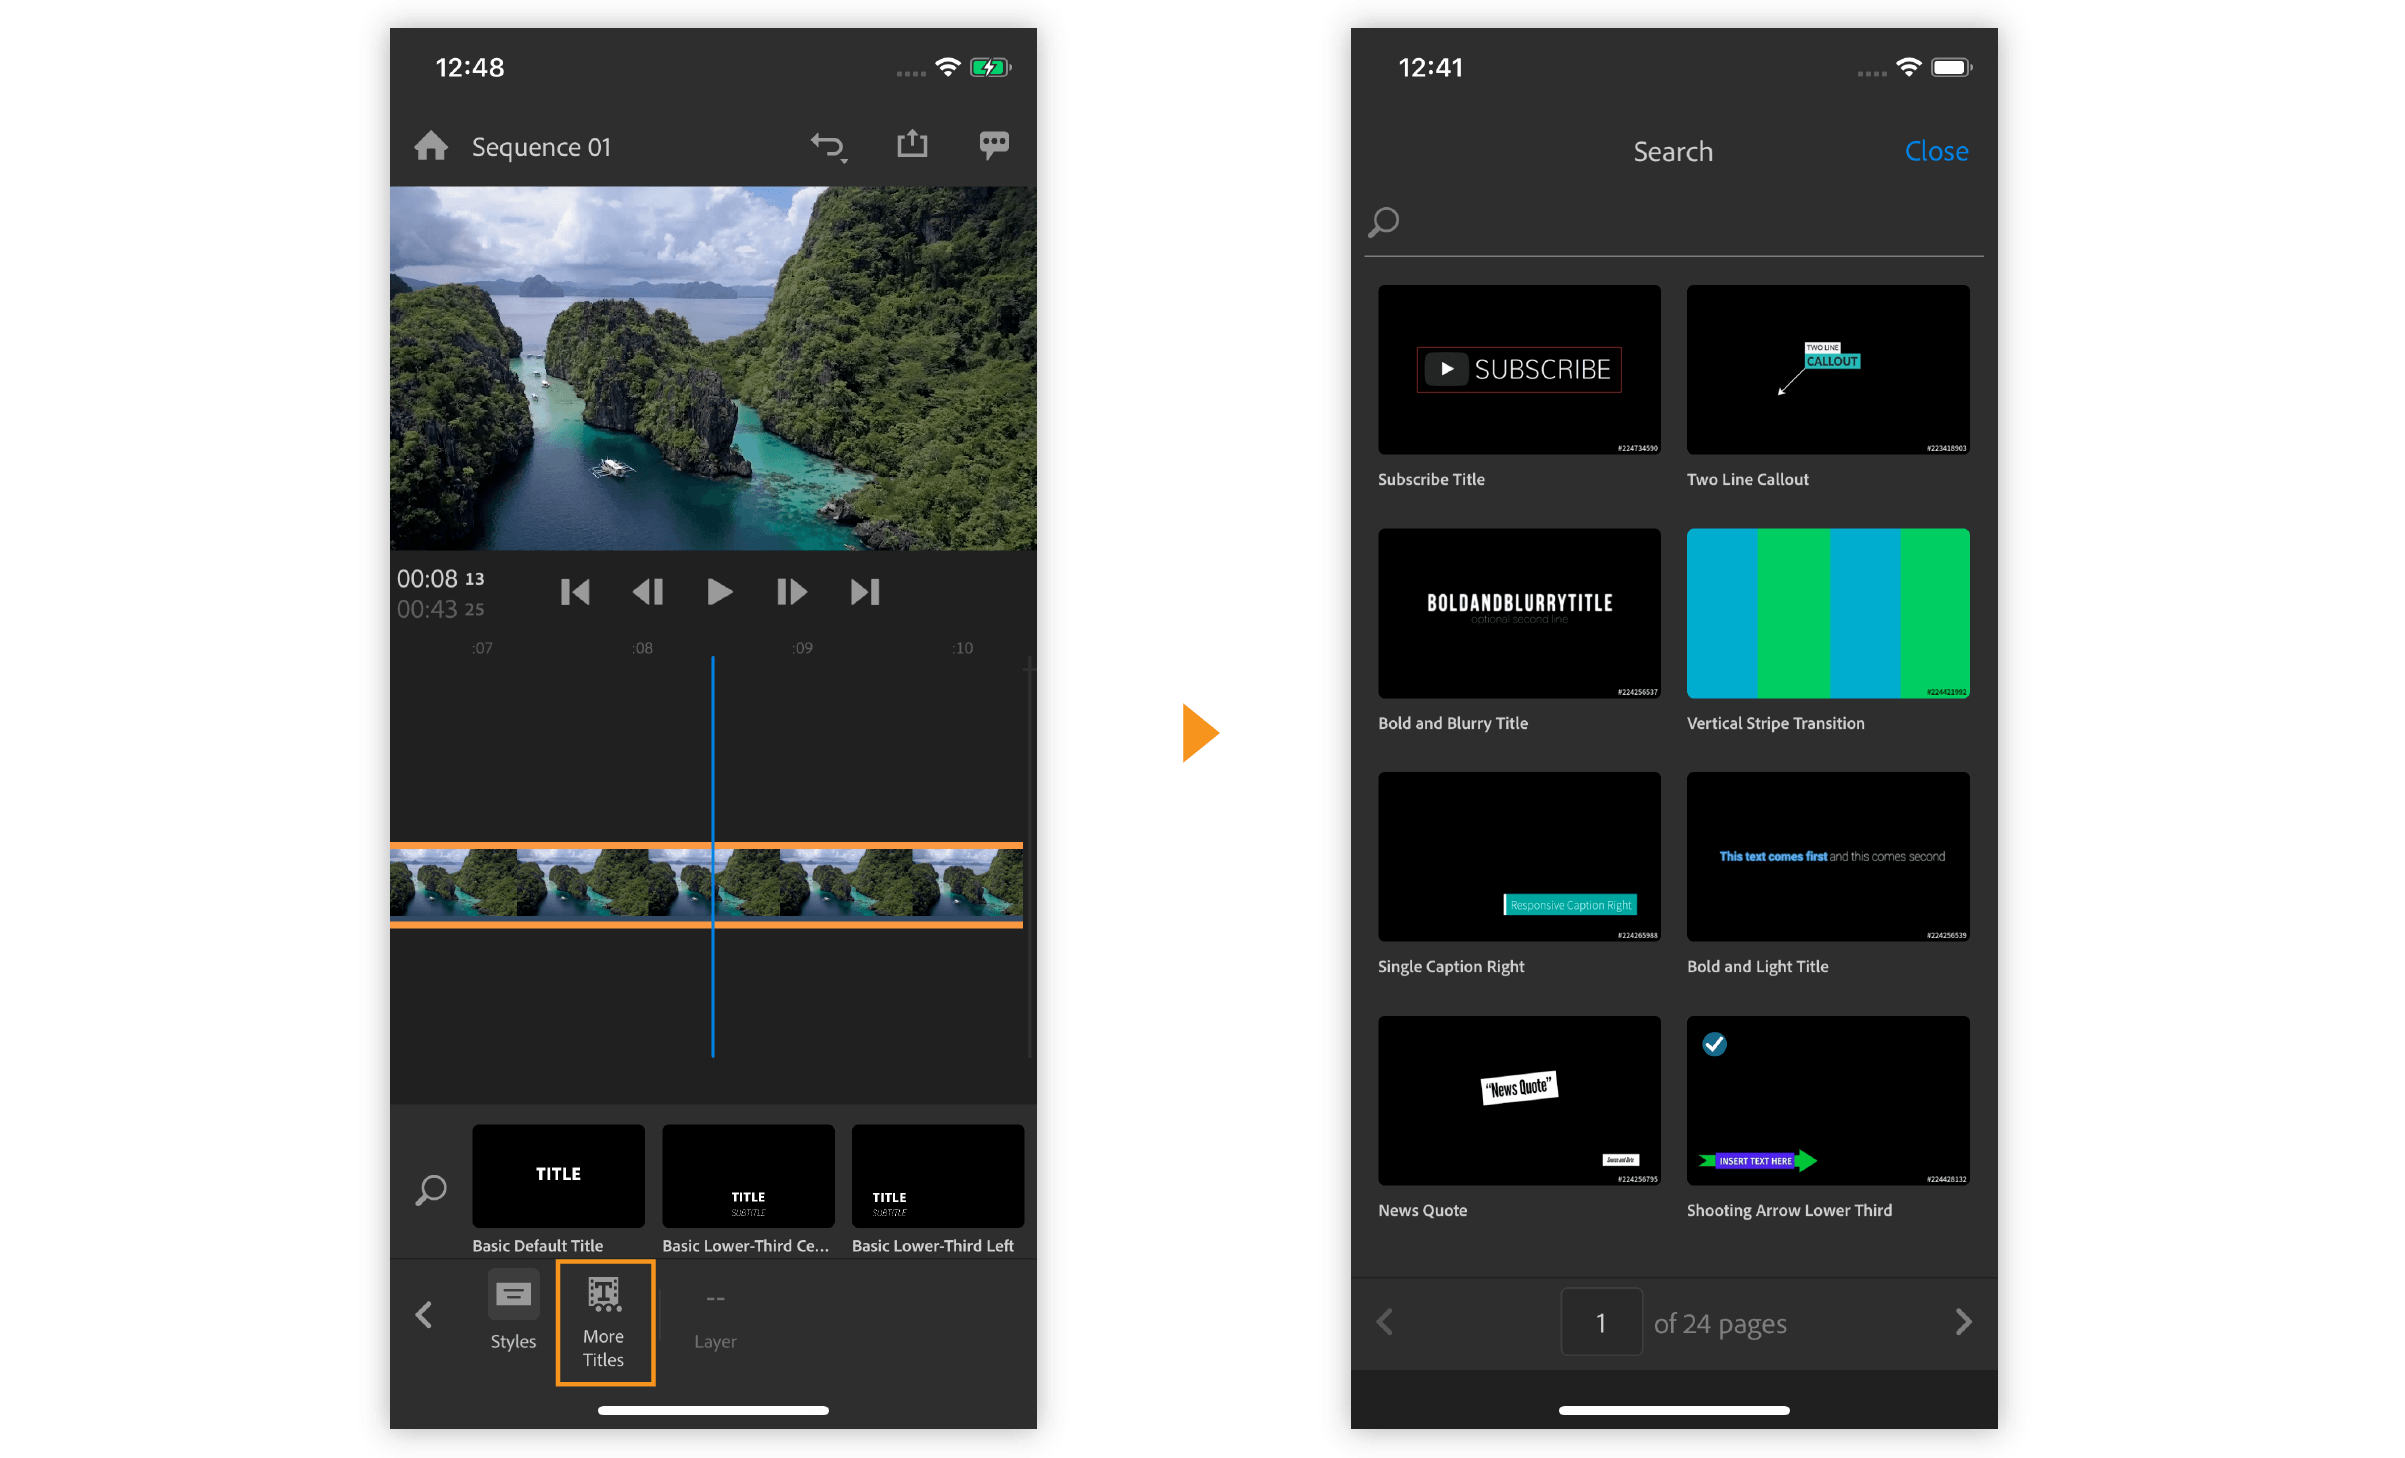Toggle selection of the News Quote template
2405x1458 pixels.
pos(1518,1100)
